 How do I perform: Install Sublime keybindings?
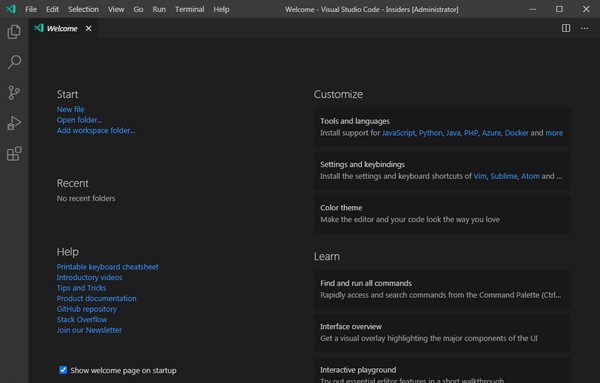coord(504,176)
